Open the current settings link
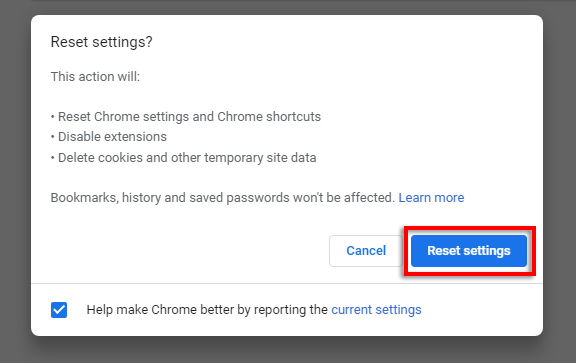Viewport: 576px width, 363px height. coord(376,310)
